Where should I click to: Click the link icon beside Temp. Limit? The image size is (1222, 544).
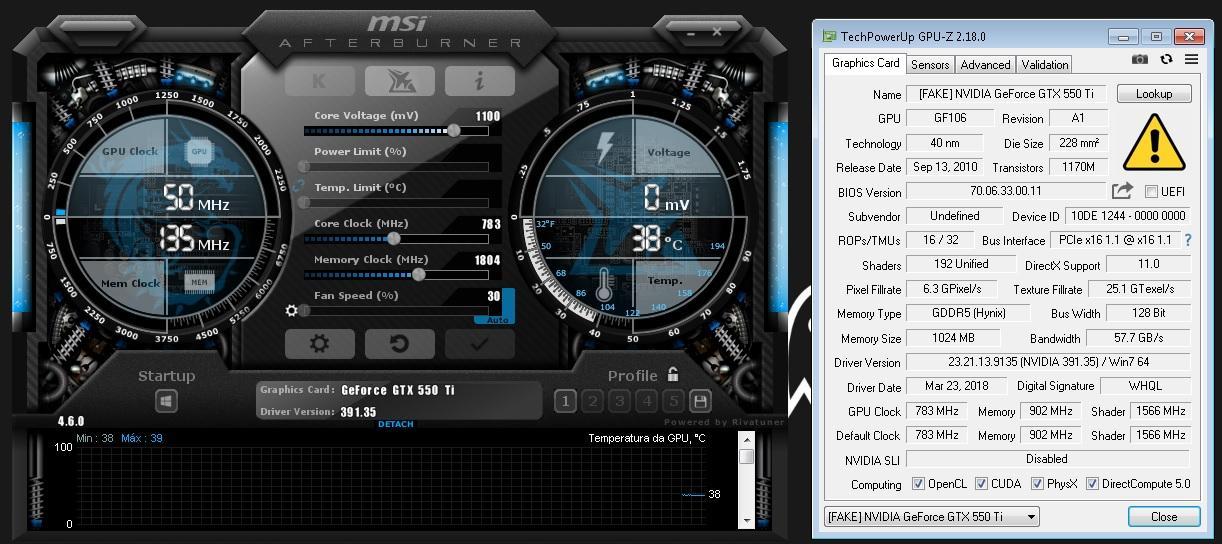click(x=297, y=186)
